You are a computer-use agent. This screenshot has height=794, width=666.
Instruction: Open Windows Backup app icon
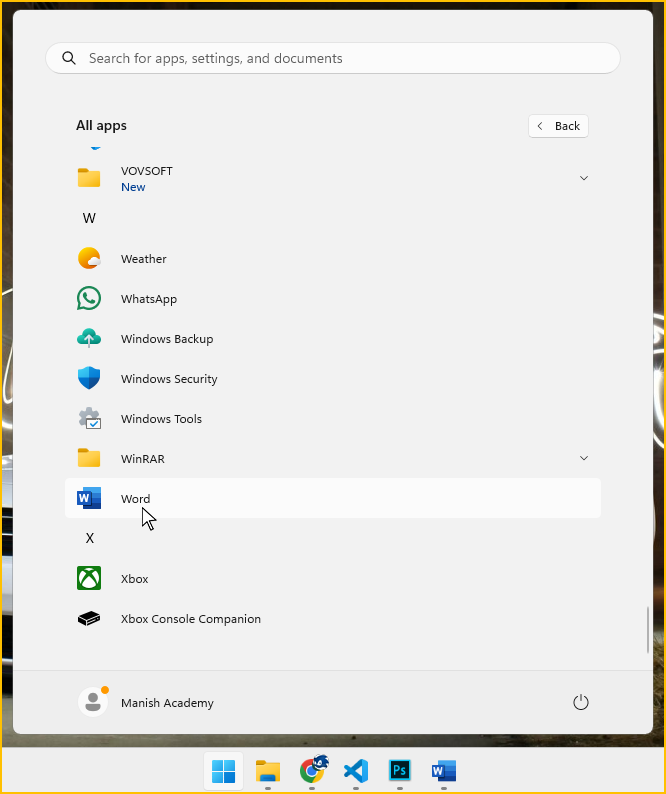click(89, 339)
